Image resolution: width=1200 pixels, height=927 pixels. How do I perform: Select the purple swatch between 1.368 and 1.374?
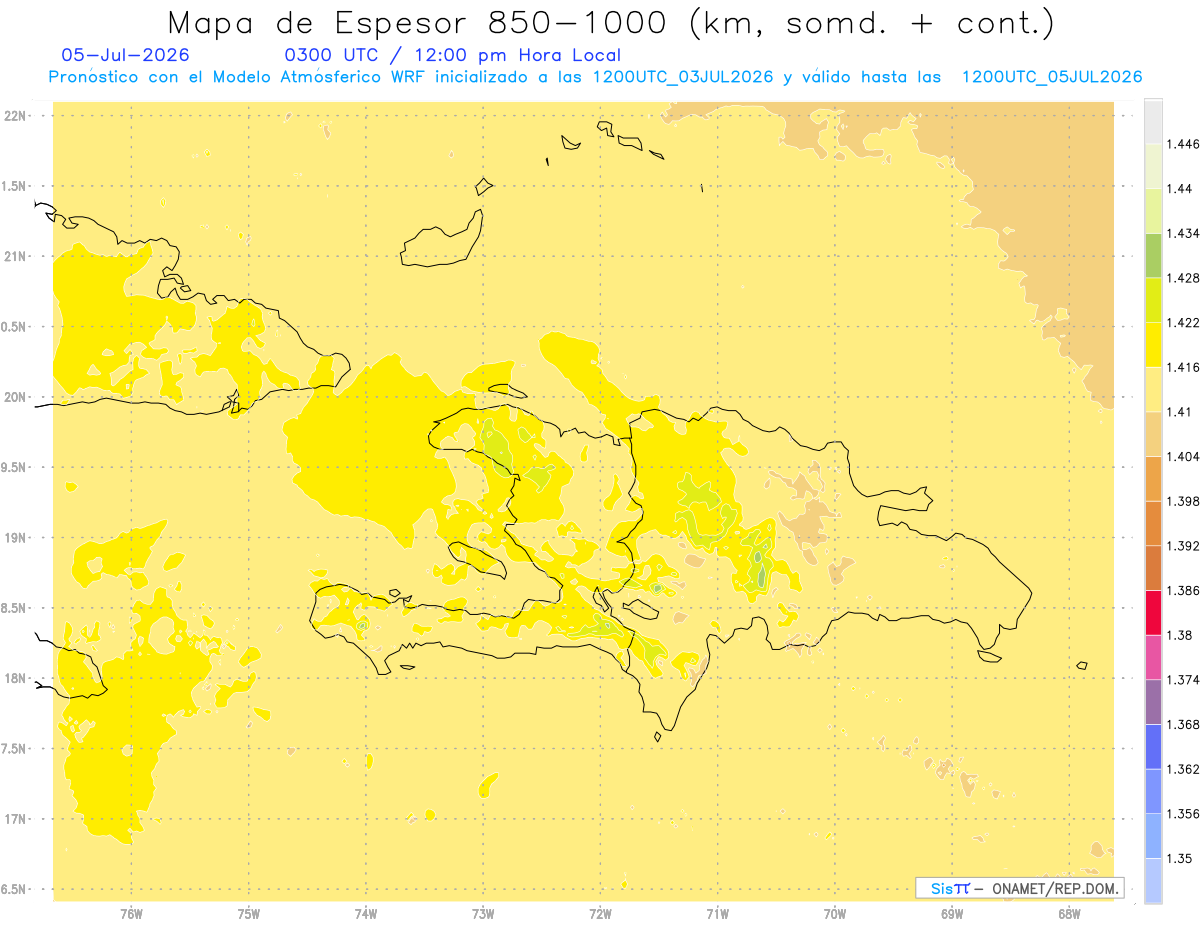click(1153, 702)
